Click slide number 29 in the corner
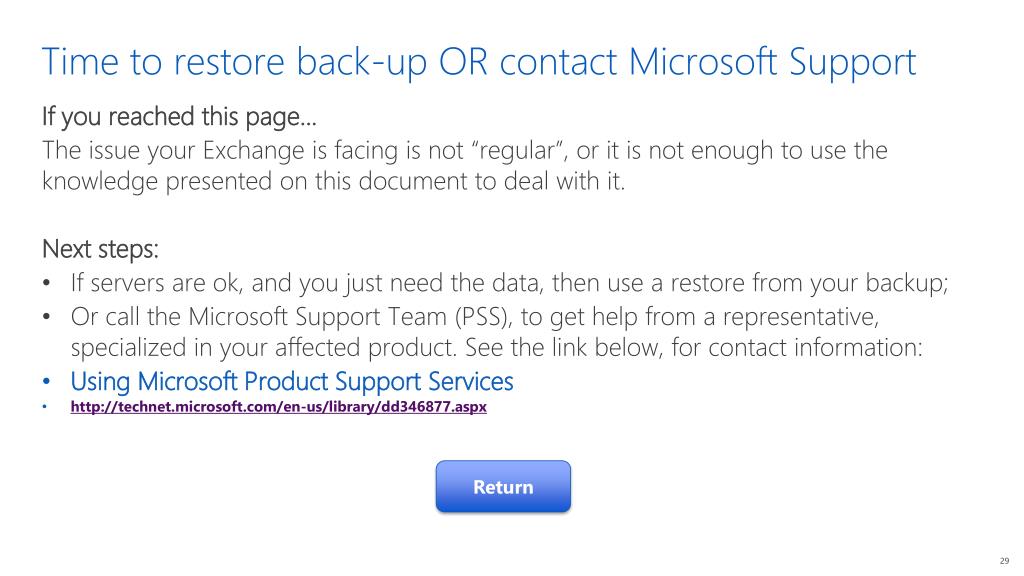 click(x=1004, y=561)
